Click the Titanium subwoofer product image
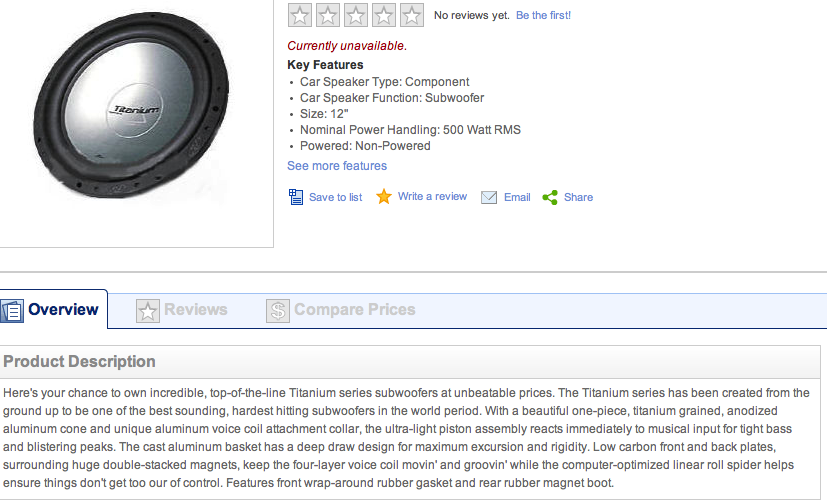The image size is (827, 503). [x=131, y=105]
